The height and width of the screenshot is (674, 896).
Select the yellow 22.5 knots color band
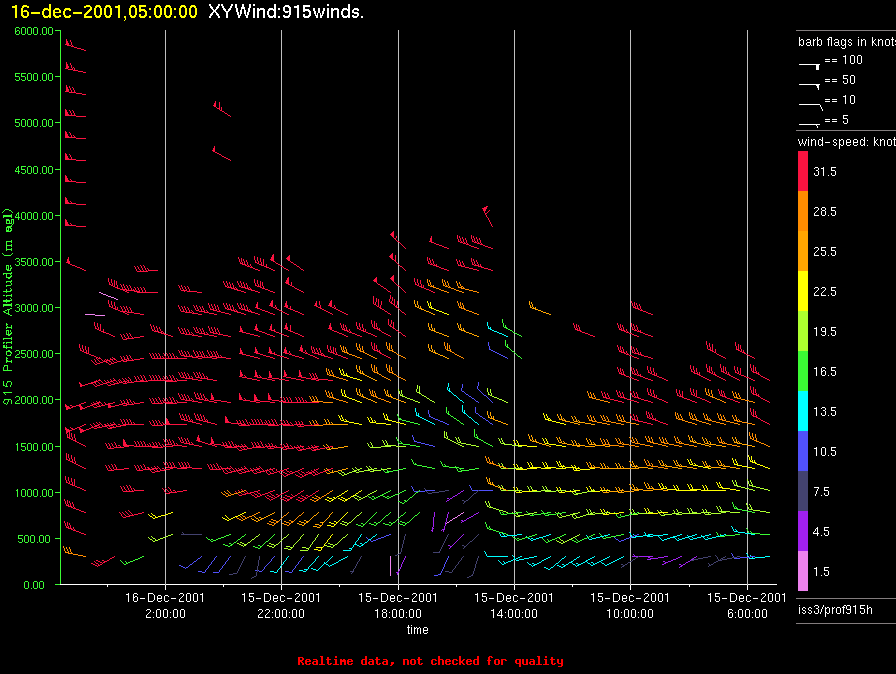pos(803,291)
